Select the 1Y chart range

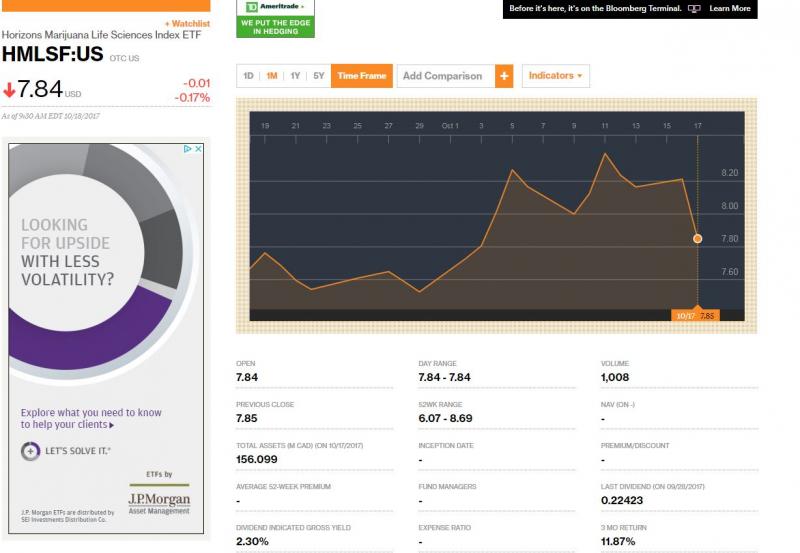[295, 76]
